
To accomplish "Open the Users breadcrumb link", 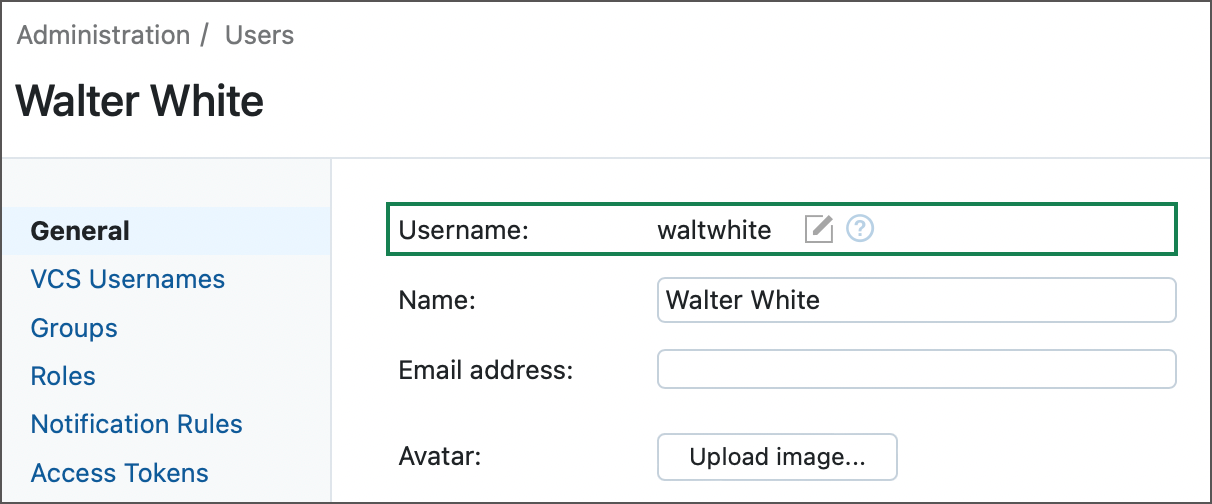I will (x=259, y=35).
